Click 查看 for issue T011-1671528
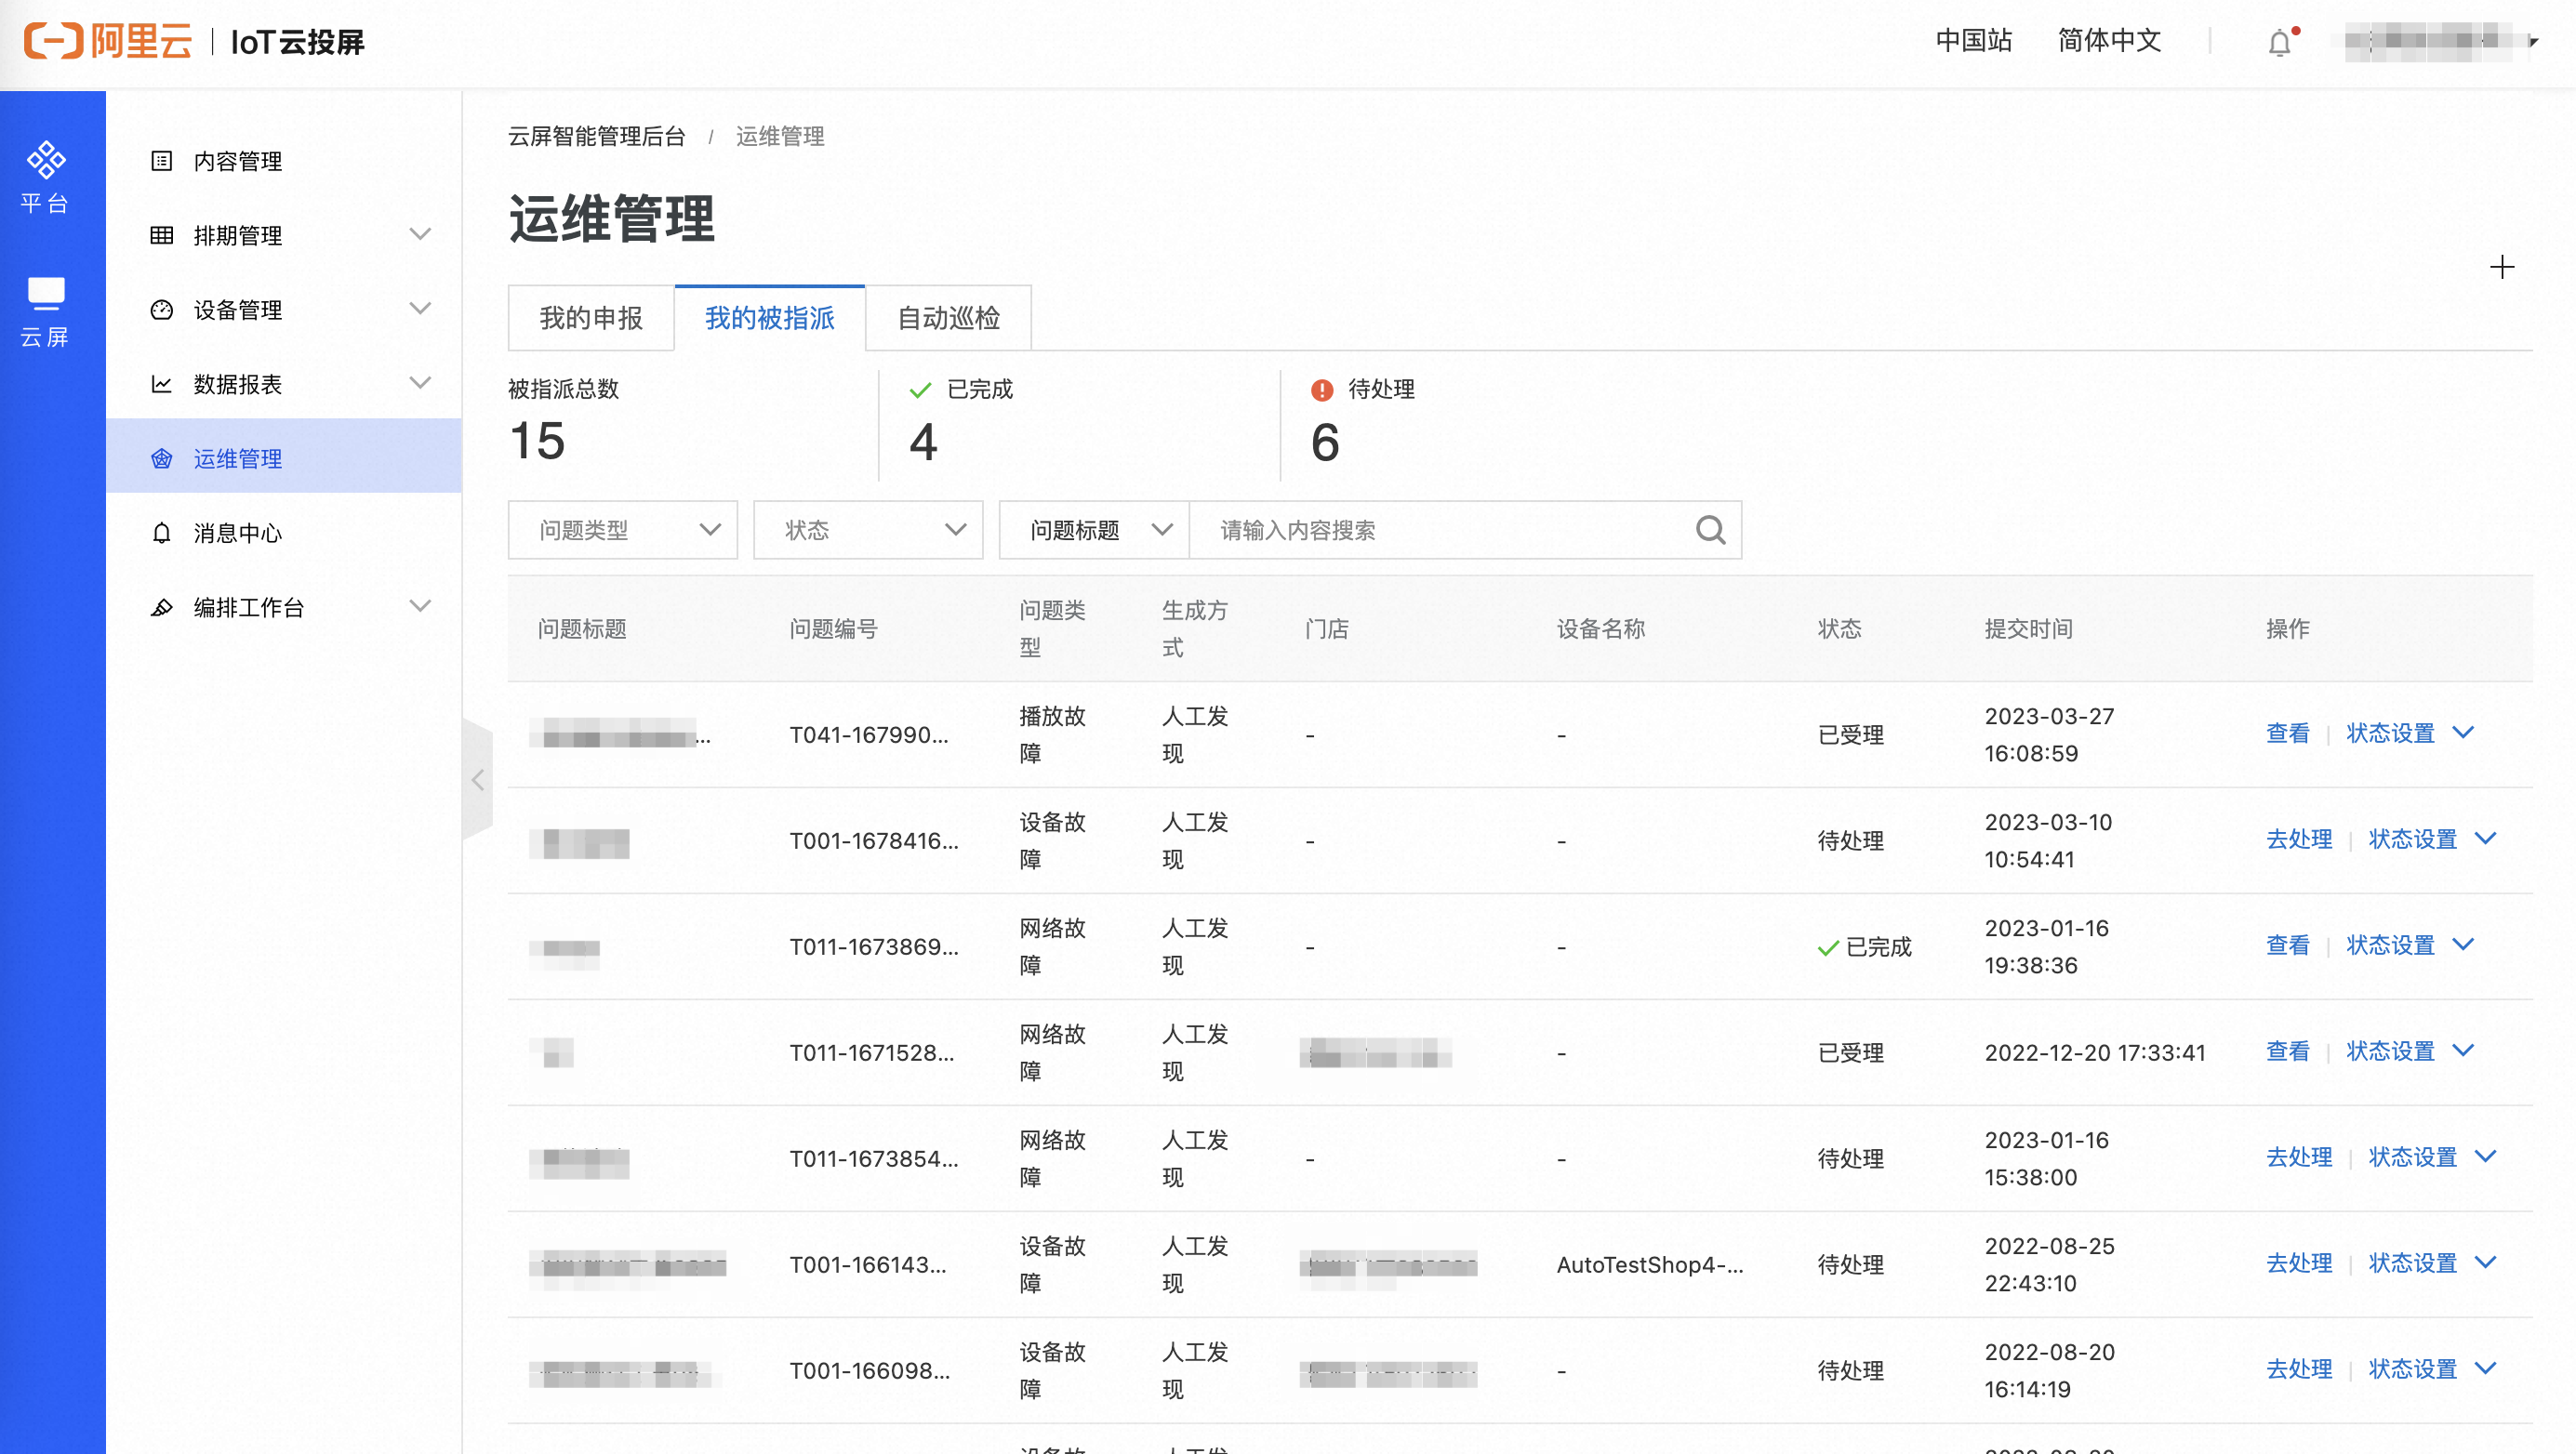This screenshot has width=2576, height=1454. [2288, 1051]
